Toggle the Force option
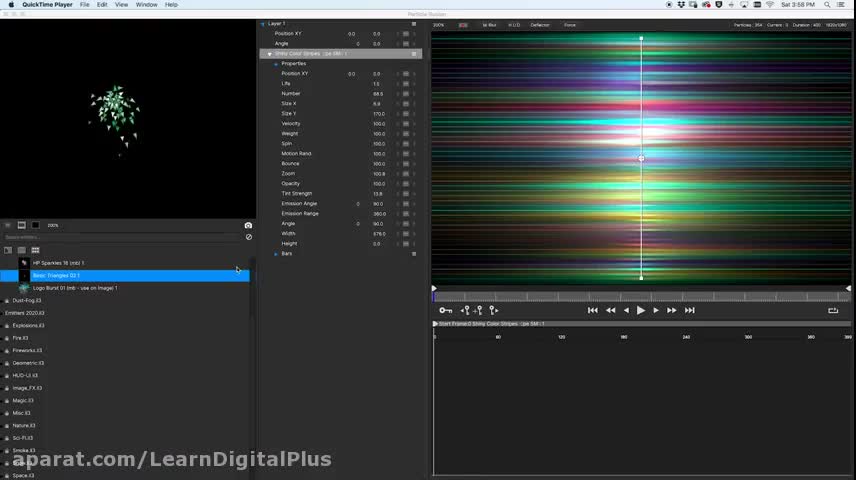This screenshot has width=856, height=480. click(x=570, y=24)
